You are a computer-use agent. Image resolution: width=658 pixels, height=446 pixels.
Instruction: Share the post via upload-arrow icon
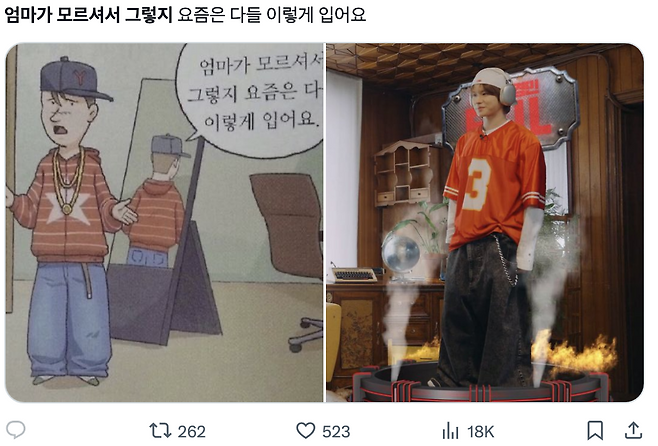(x=633, y=430)
